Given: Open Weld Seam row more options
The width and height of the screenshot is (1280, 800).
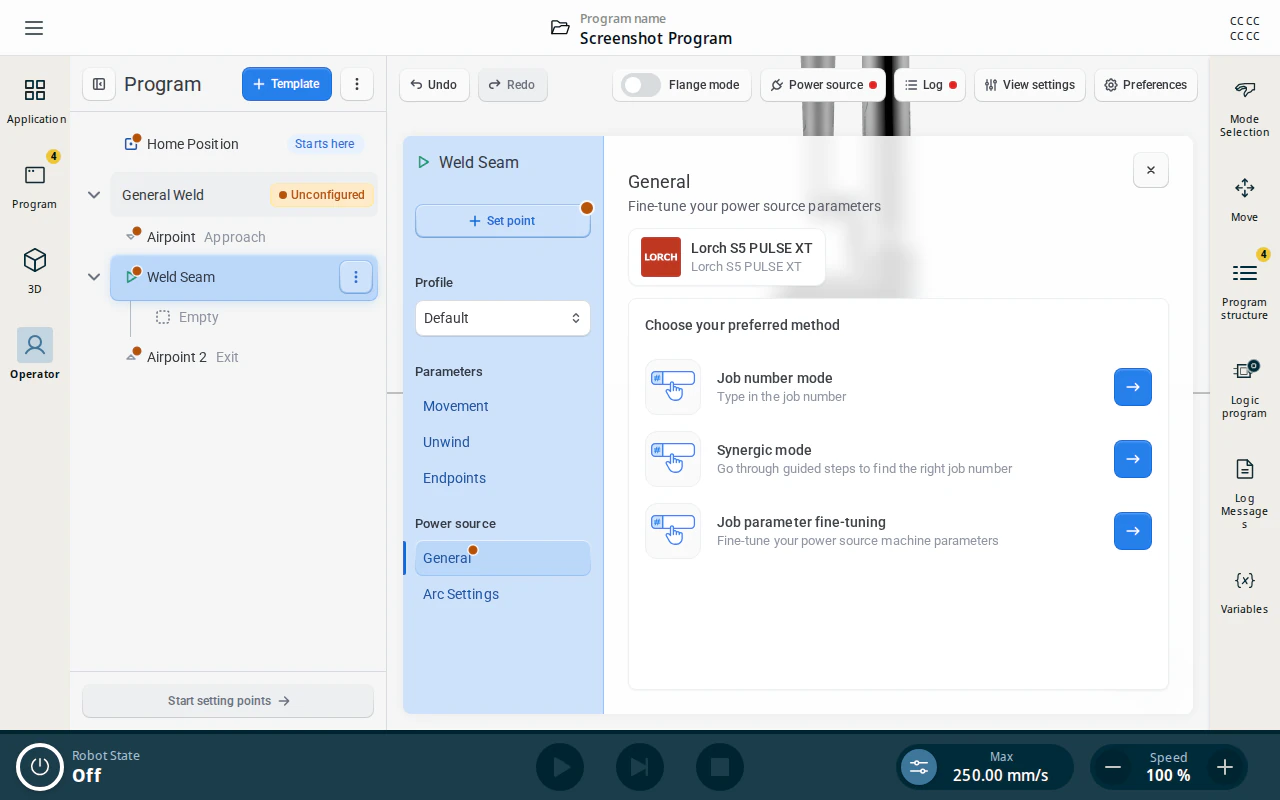Looking at the screenshot, I should [356, 277].
